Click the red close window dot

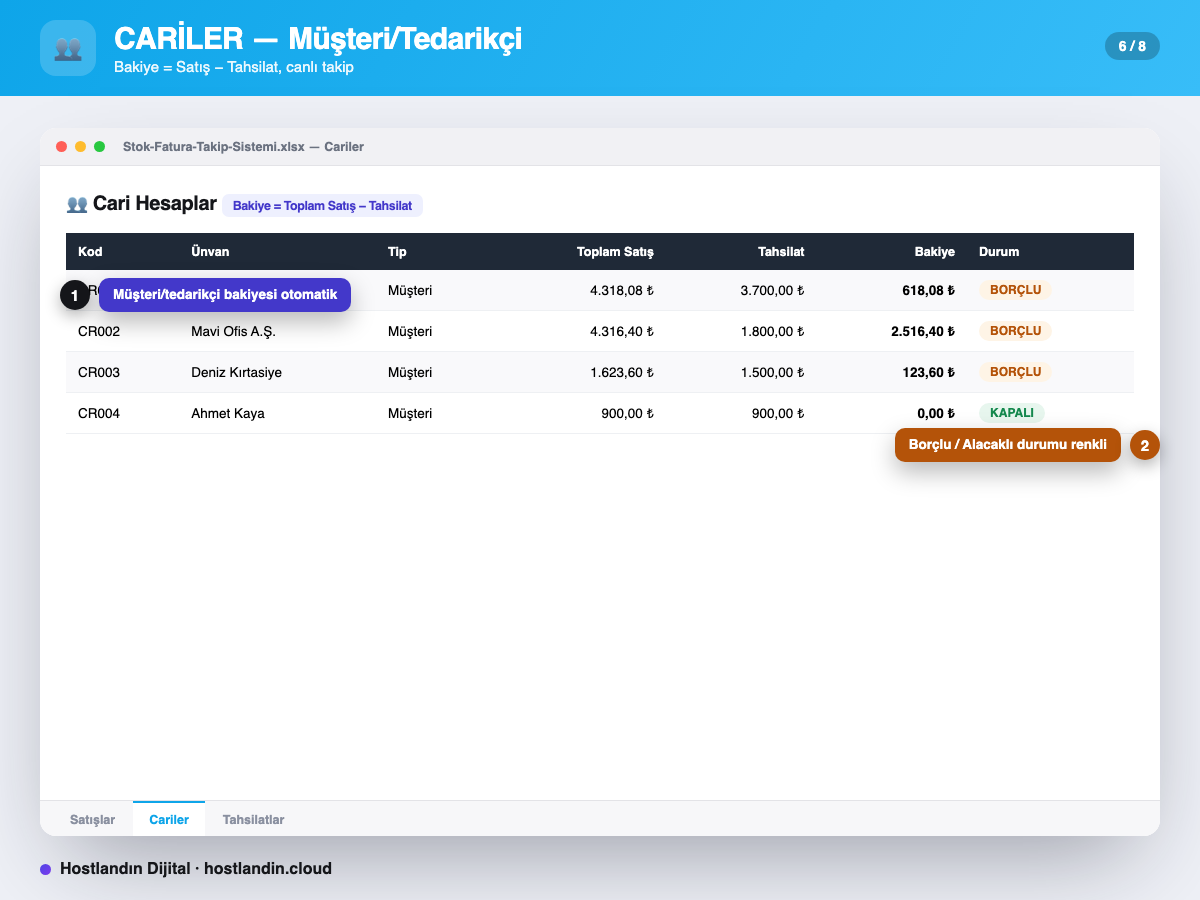[x=62, y=147]
